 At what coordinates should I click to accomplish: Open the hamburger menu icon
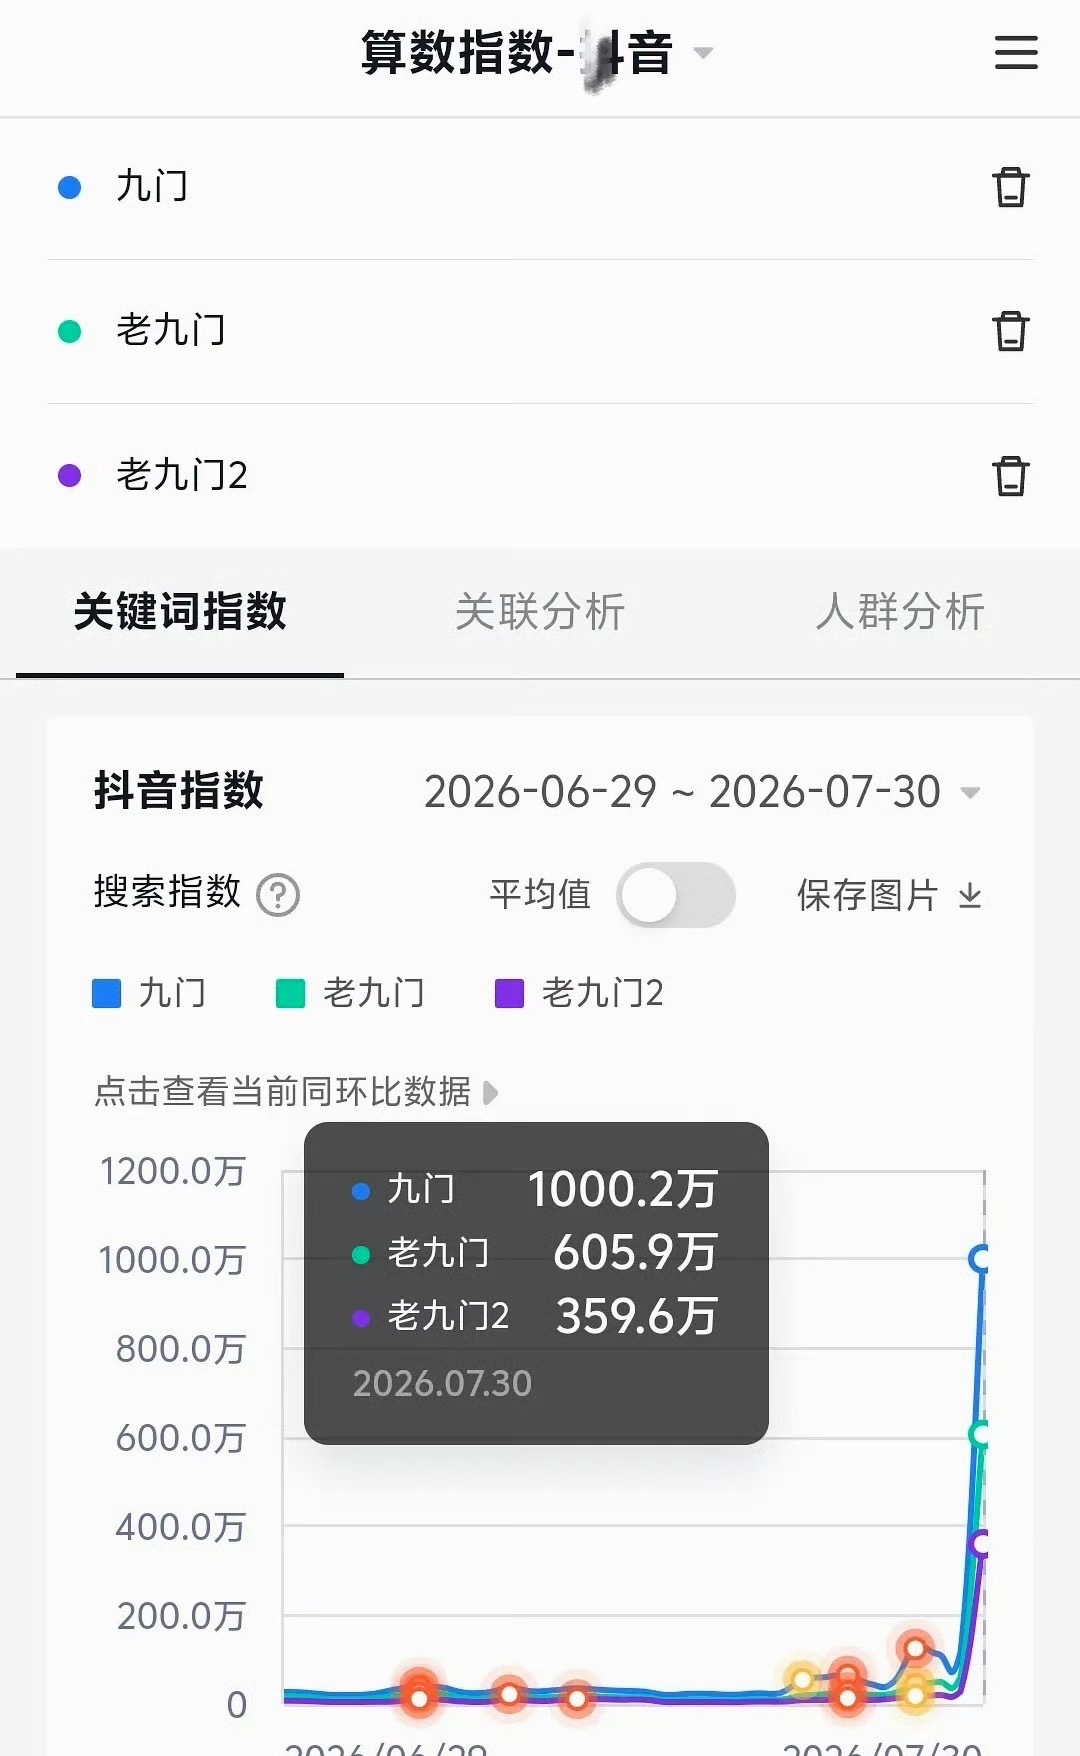(x=1016, y=53)
